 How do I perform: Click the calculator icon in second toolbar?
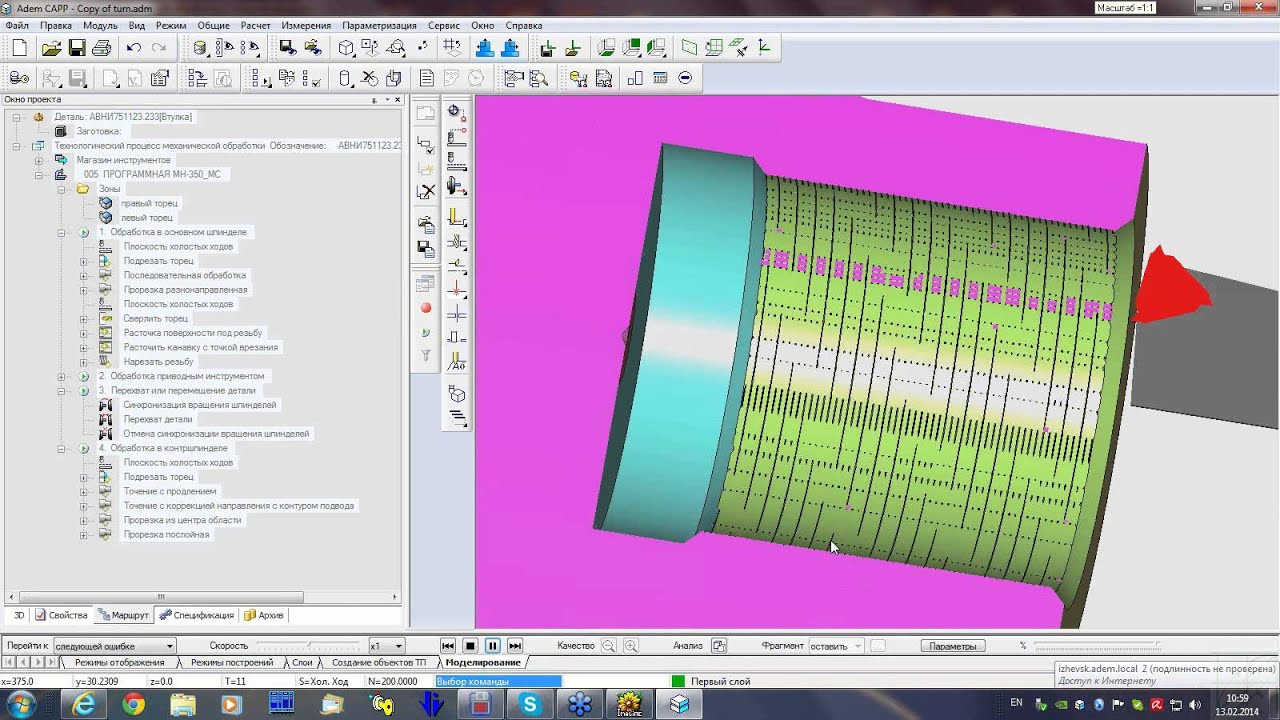tap(659, 78)
